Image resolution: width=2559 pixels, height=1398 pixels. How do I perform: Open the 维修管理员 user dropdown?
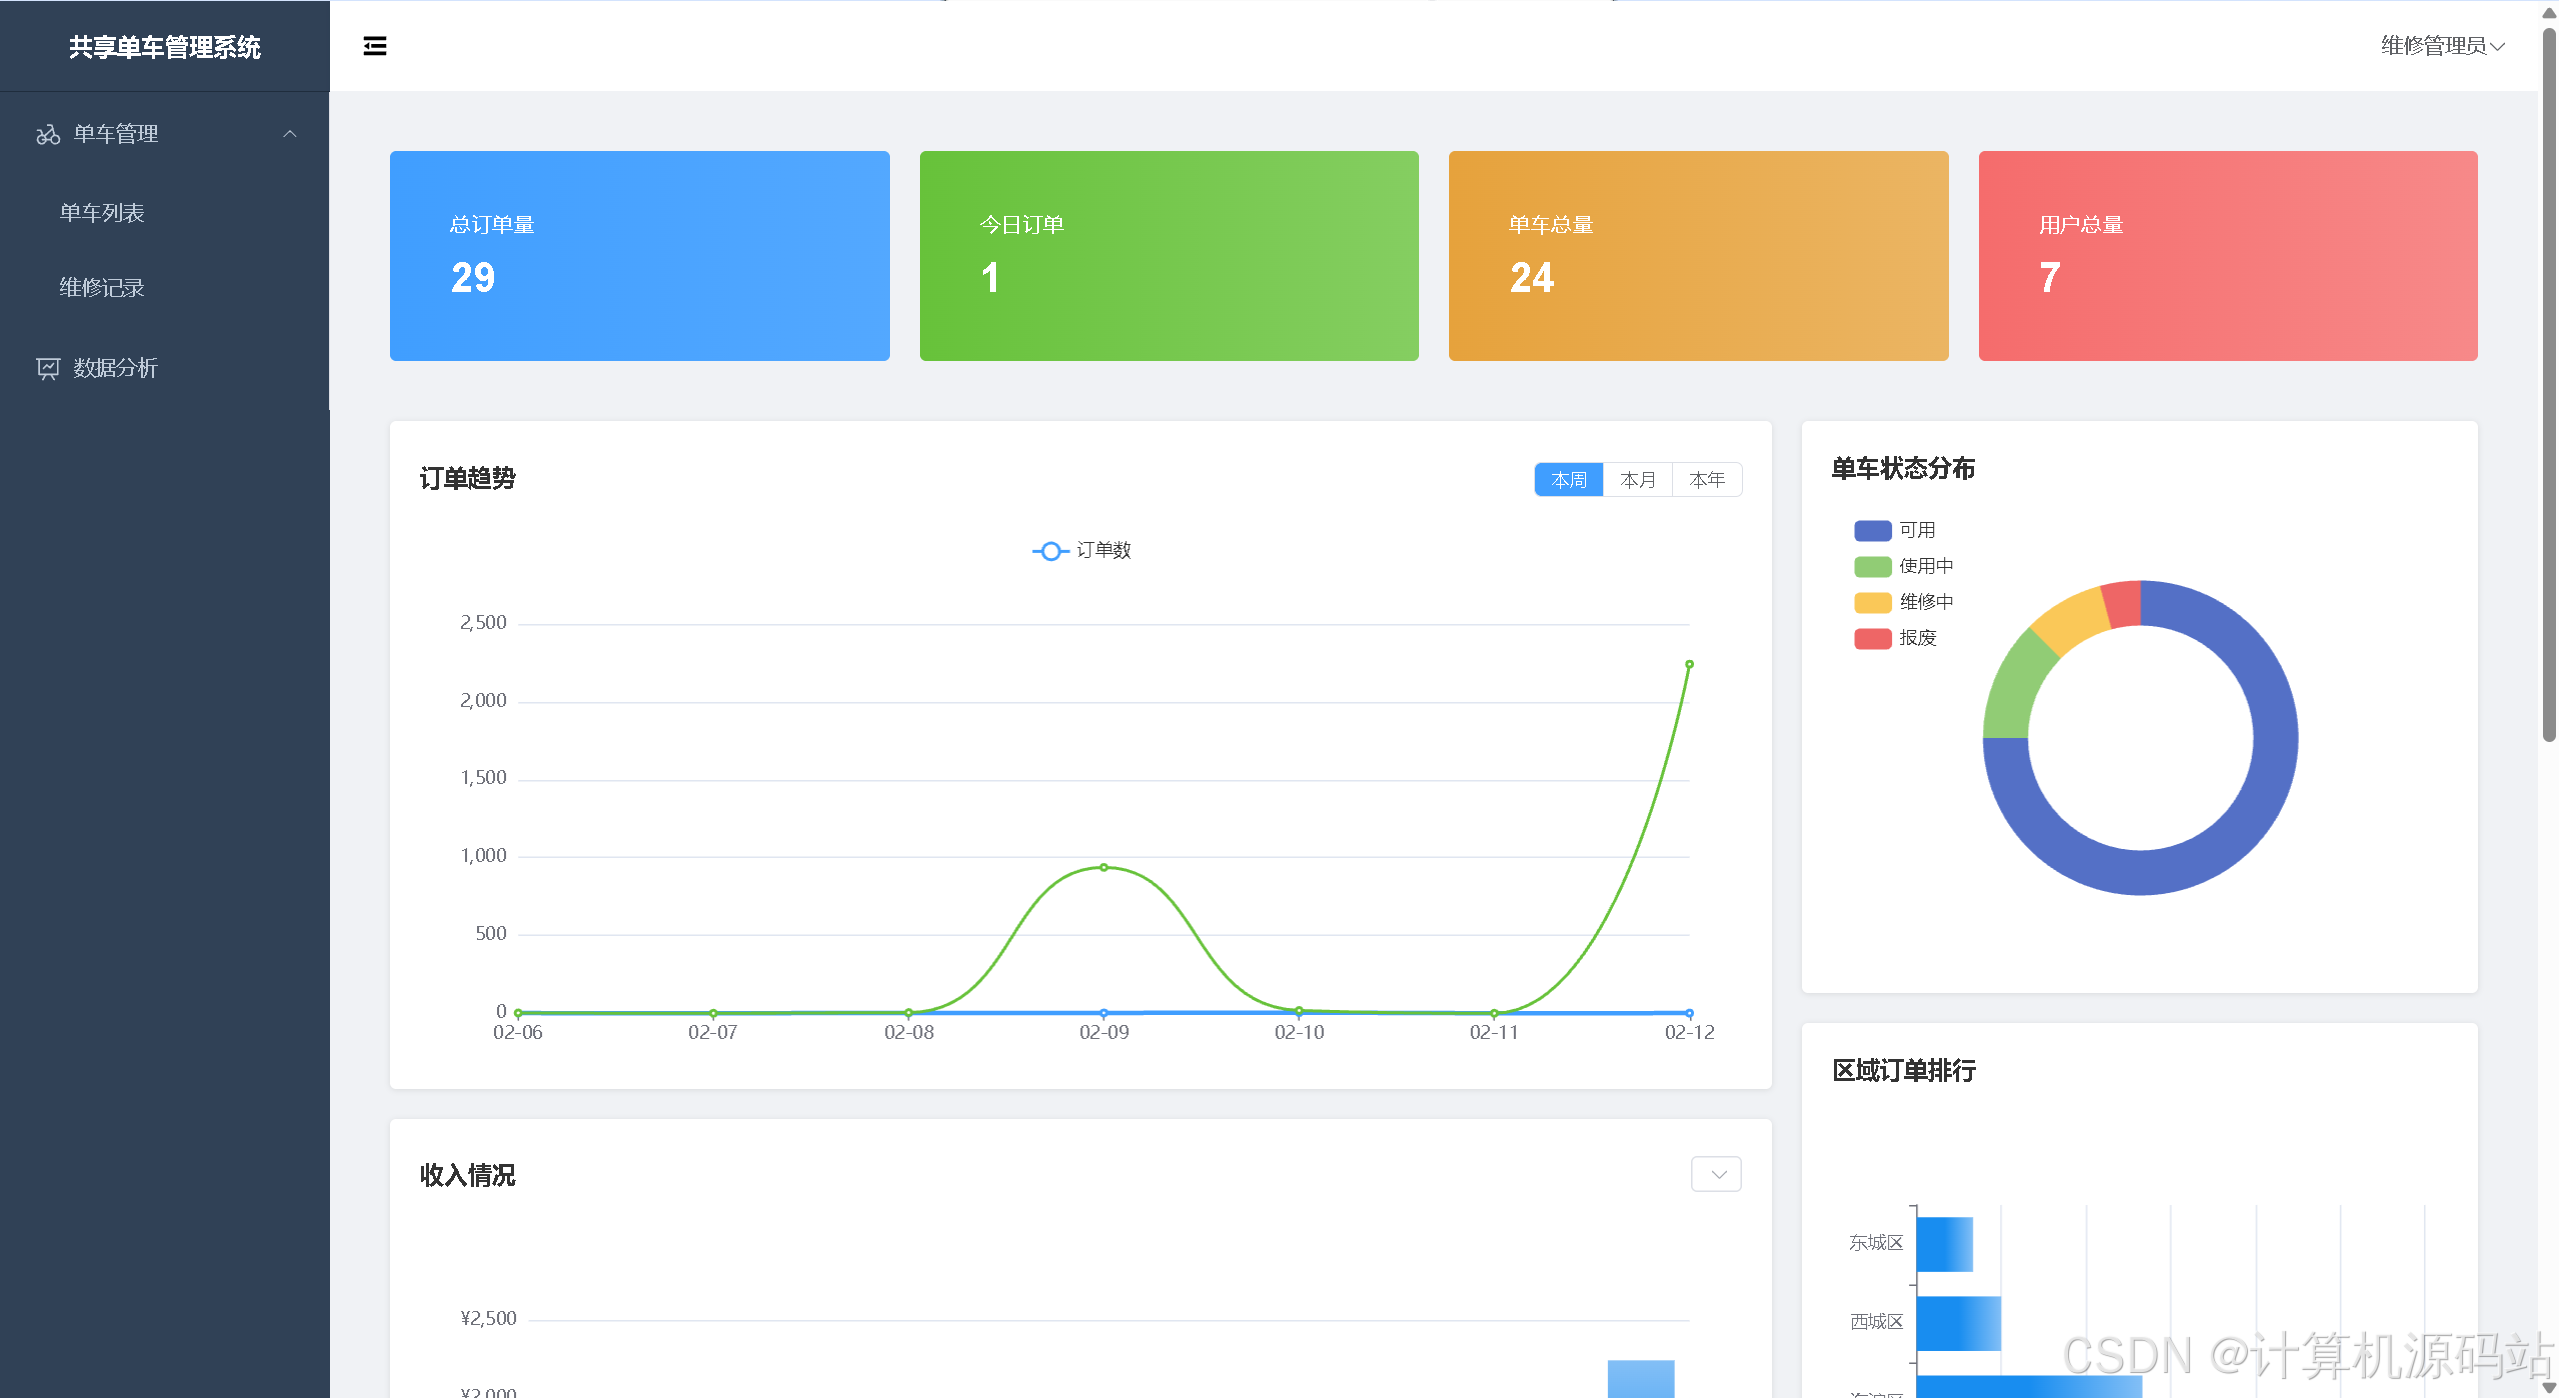point(2442,46)
